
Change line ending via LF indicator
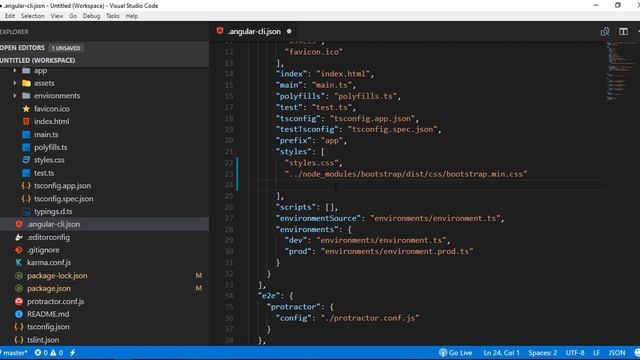[x=596, y=353]
